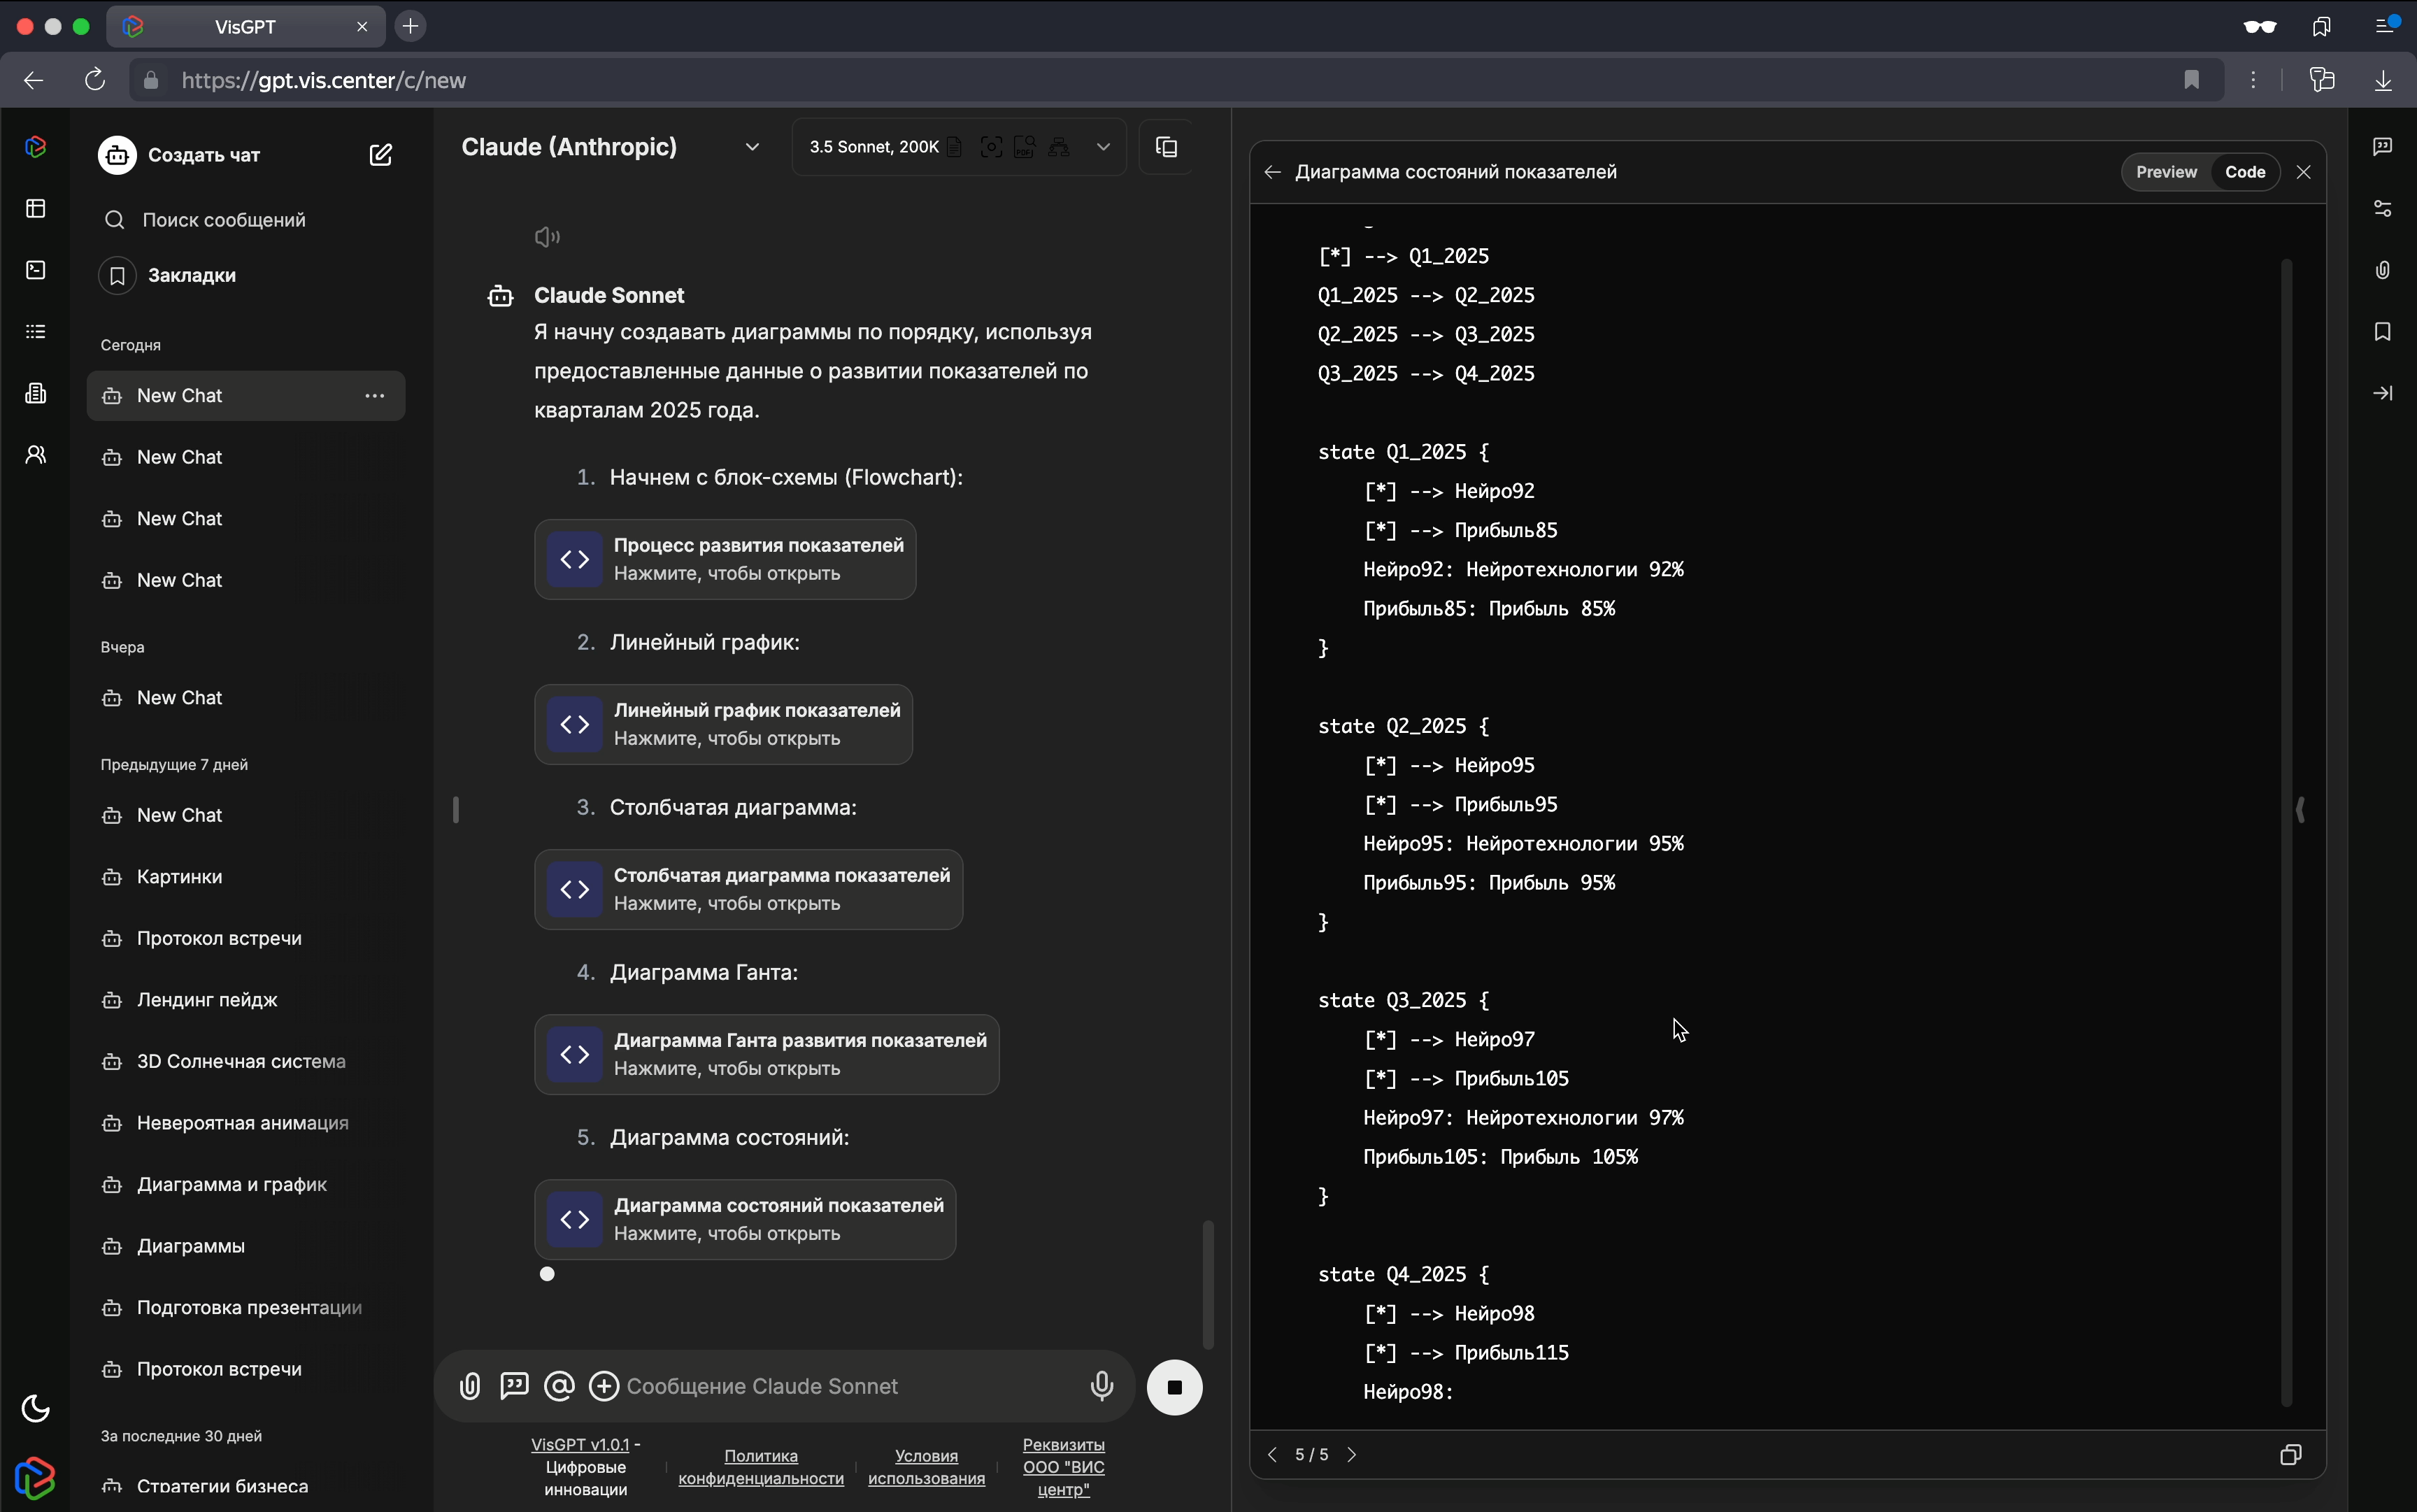Click the PDF search icon in model selector
This screenshot has height=1512, width=2417.
tap(1024, 147)
